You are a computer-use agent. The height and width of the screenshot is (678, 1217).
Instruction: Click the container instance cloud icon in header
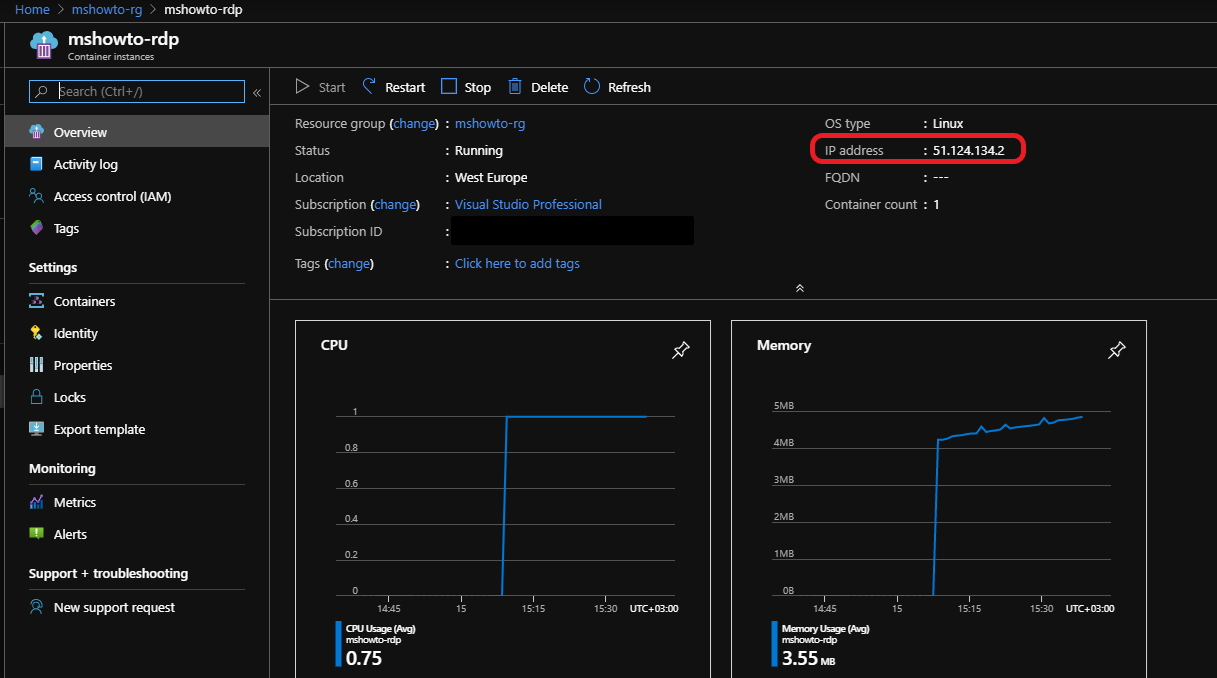[x=44, y=45]
